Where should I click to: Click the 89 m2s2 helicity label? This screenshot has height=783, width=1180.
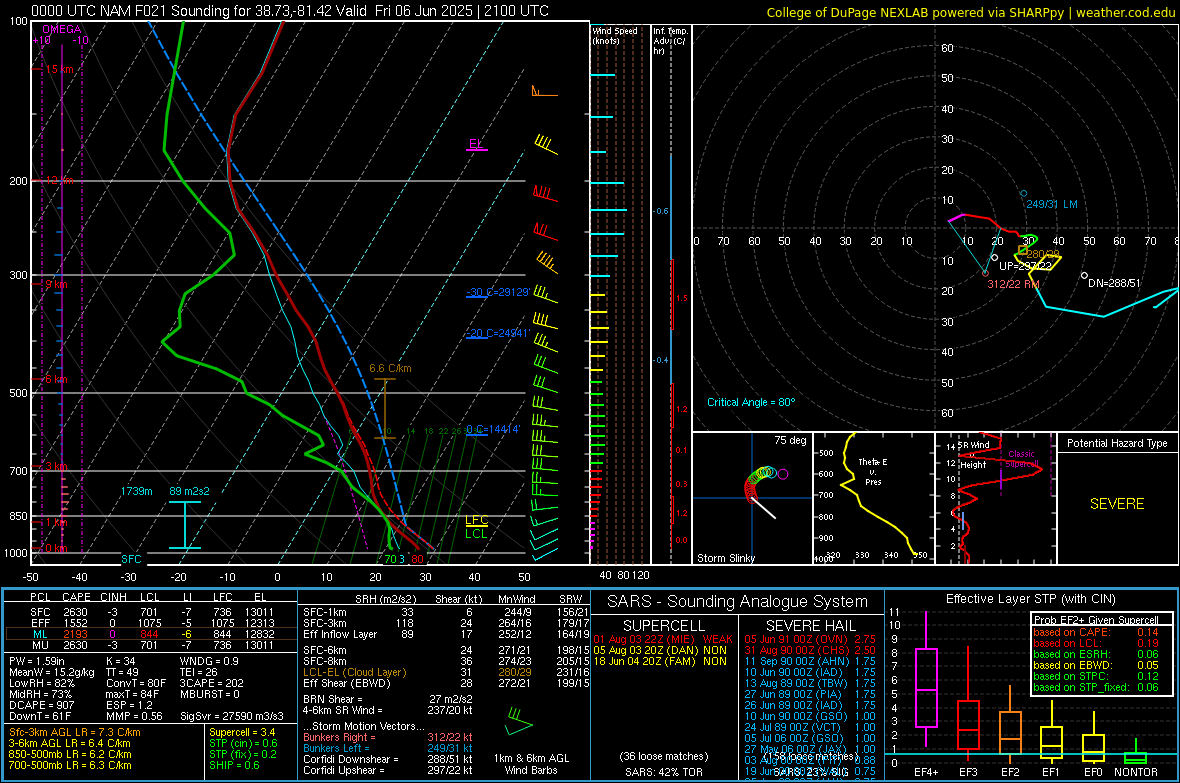pyautogui.click(x=190, y=491)
